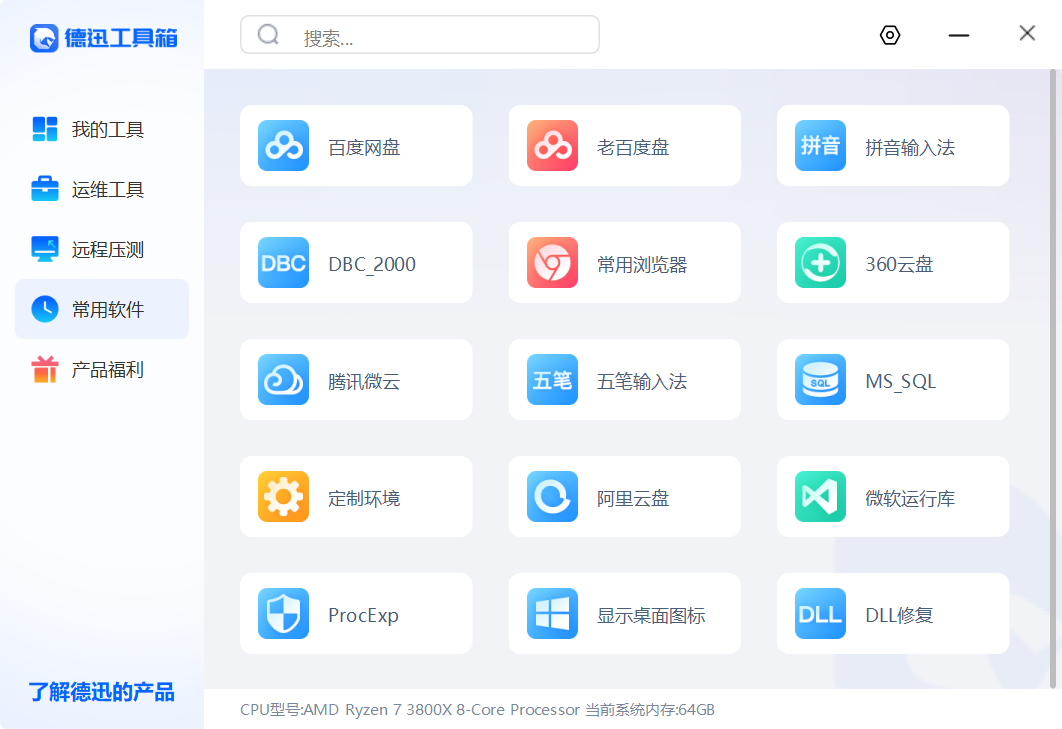Click the 当前系统内存:64GB status text
This screenshot has width=1062, height=729.
(x=650, y=709)
